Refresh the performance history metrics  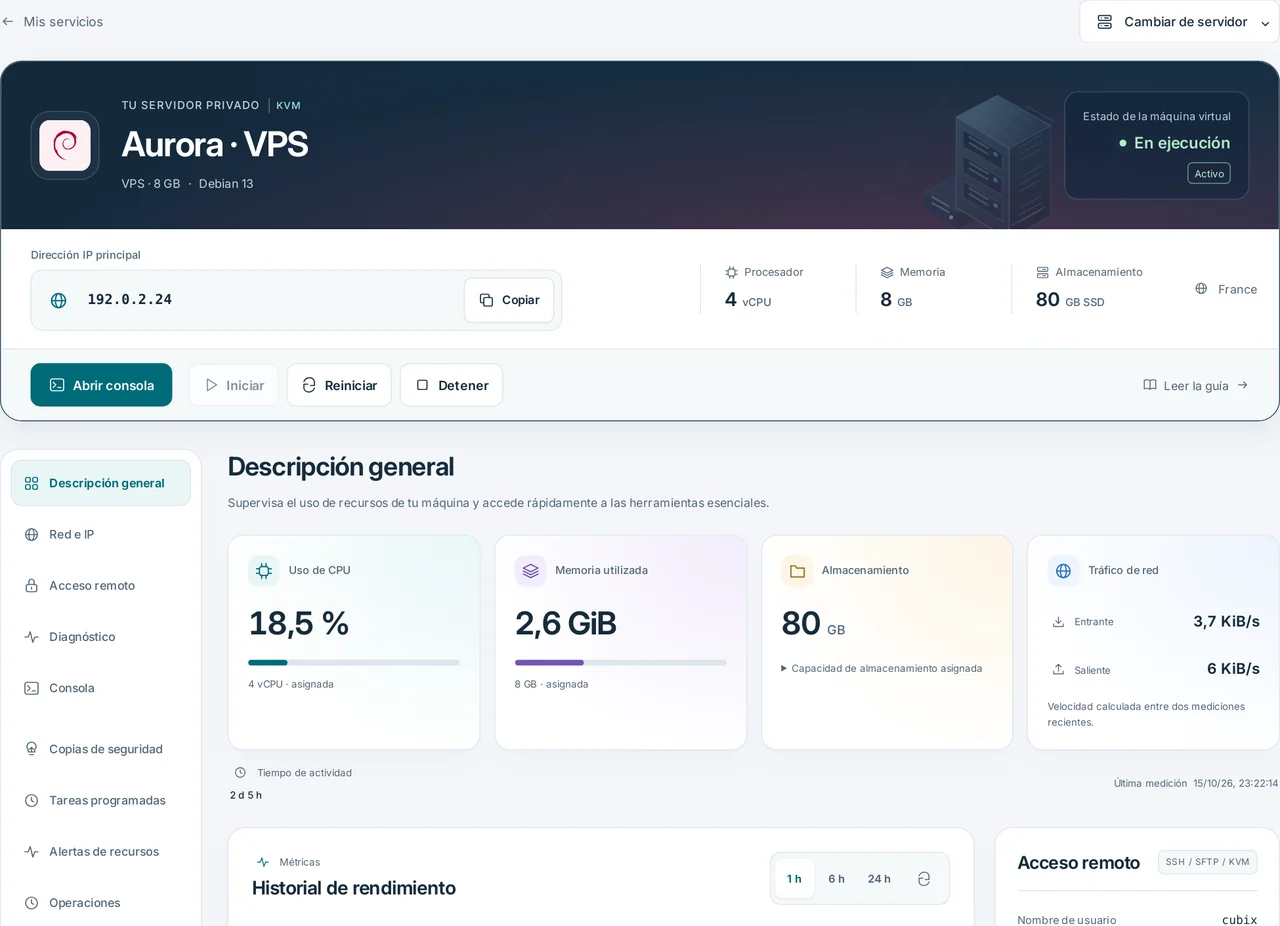point(924,879)
